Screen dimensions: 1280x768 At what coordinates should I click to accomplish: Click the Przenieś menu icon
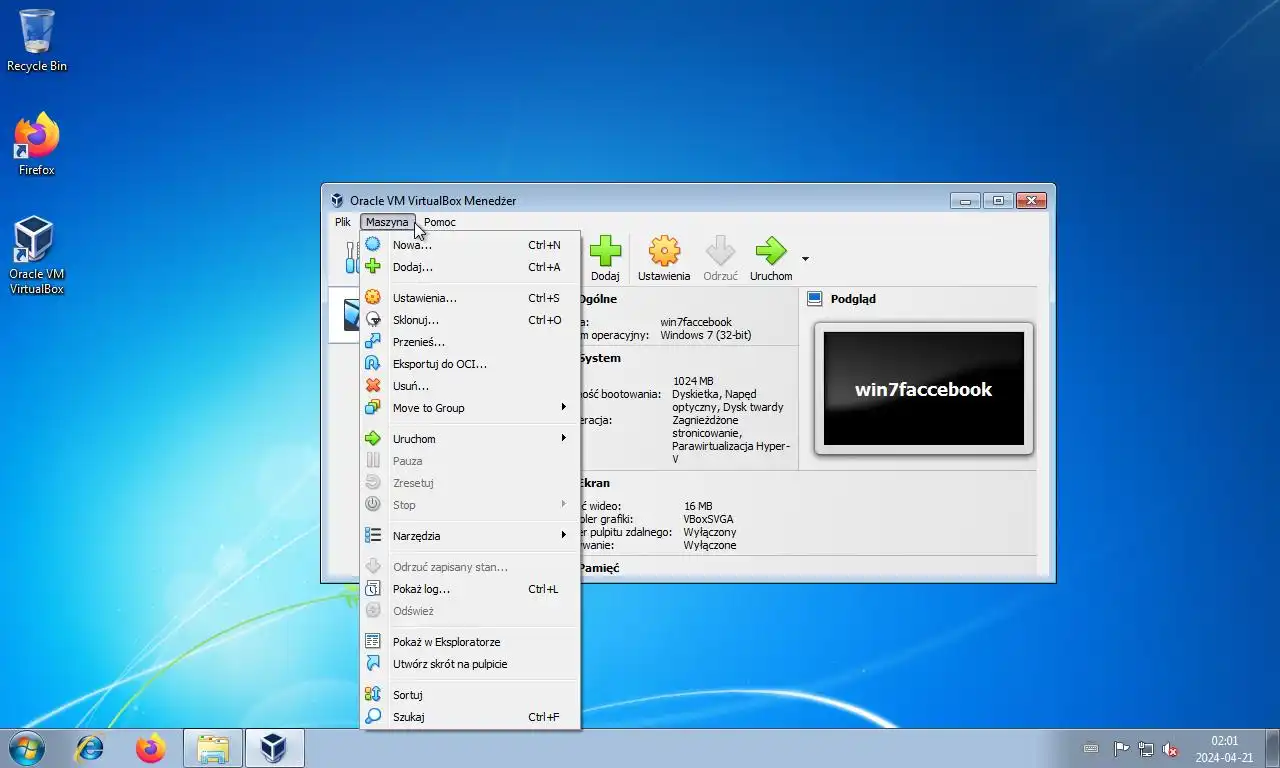click(x=373, y=342)
